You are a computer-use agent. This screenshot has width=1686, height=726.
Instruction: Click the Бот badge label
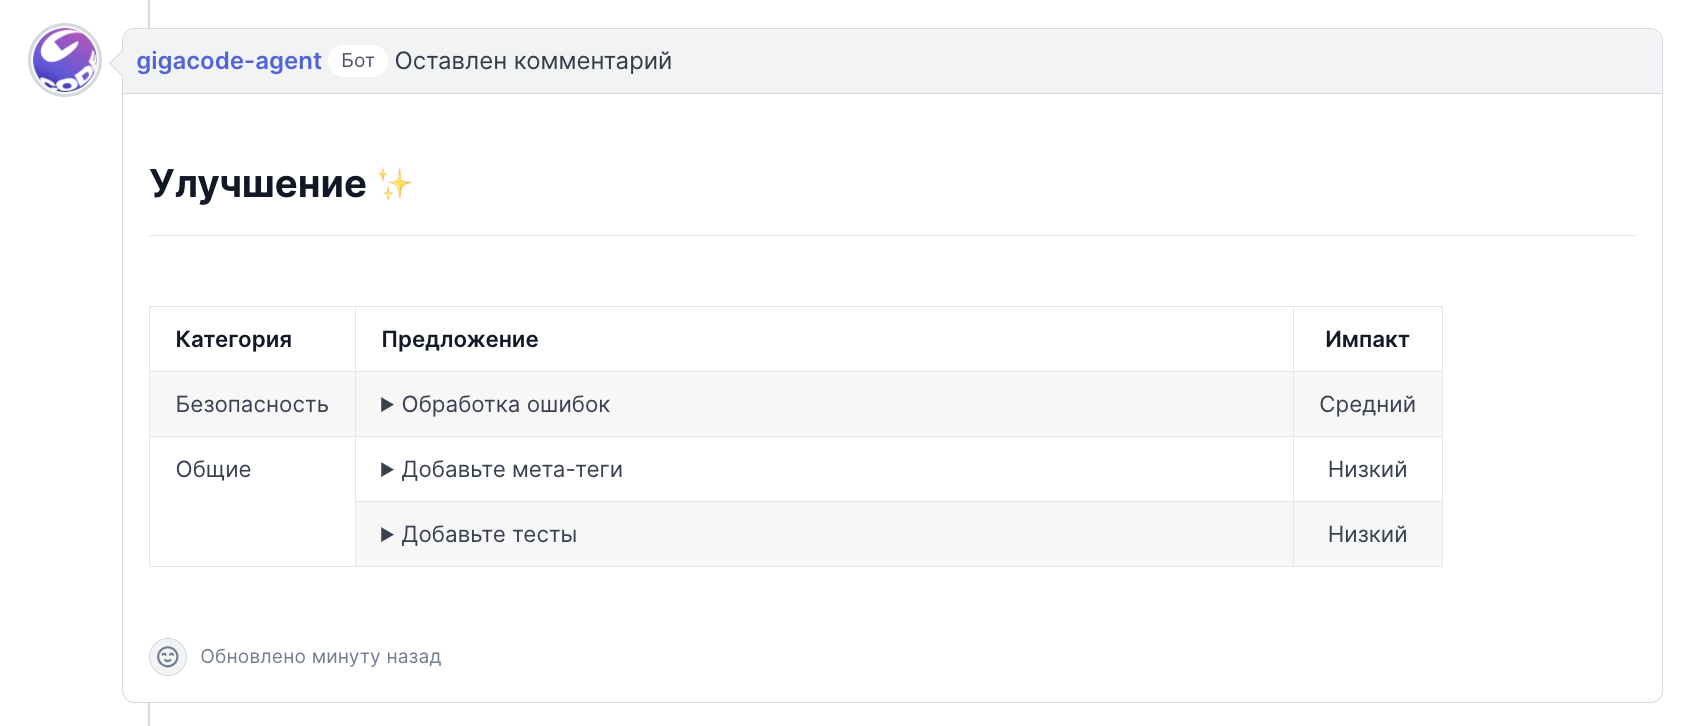358,61
